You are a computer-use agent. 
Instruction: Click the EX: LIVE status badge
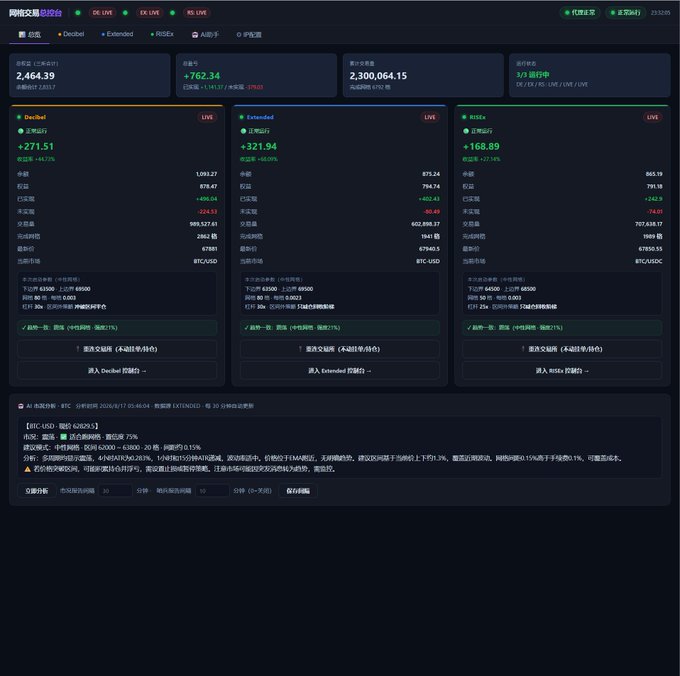[x=150, y=13]
